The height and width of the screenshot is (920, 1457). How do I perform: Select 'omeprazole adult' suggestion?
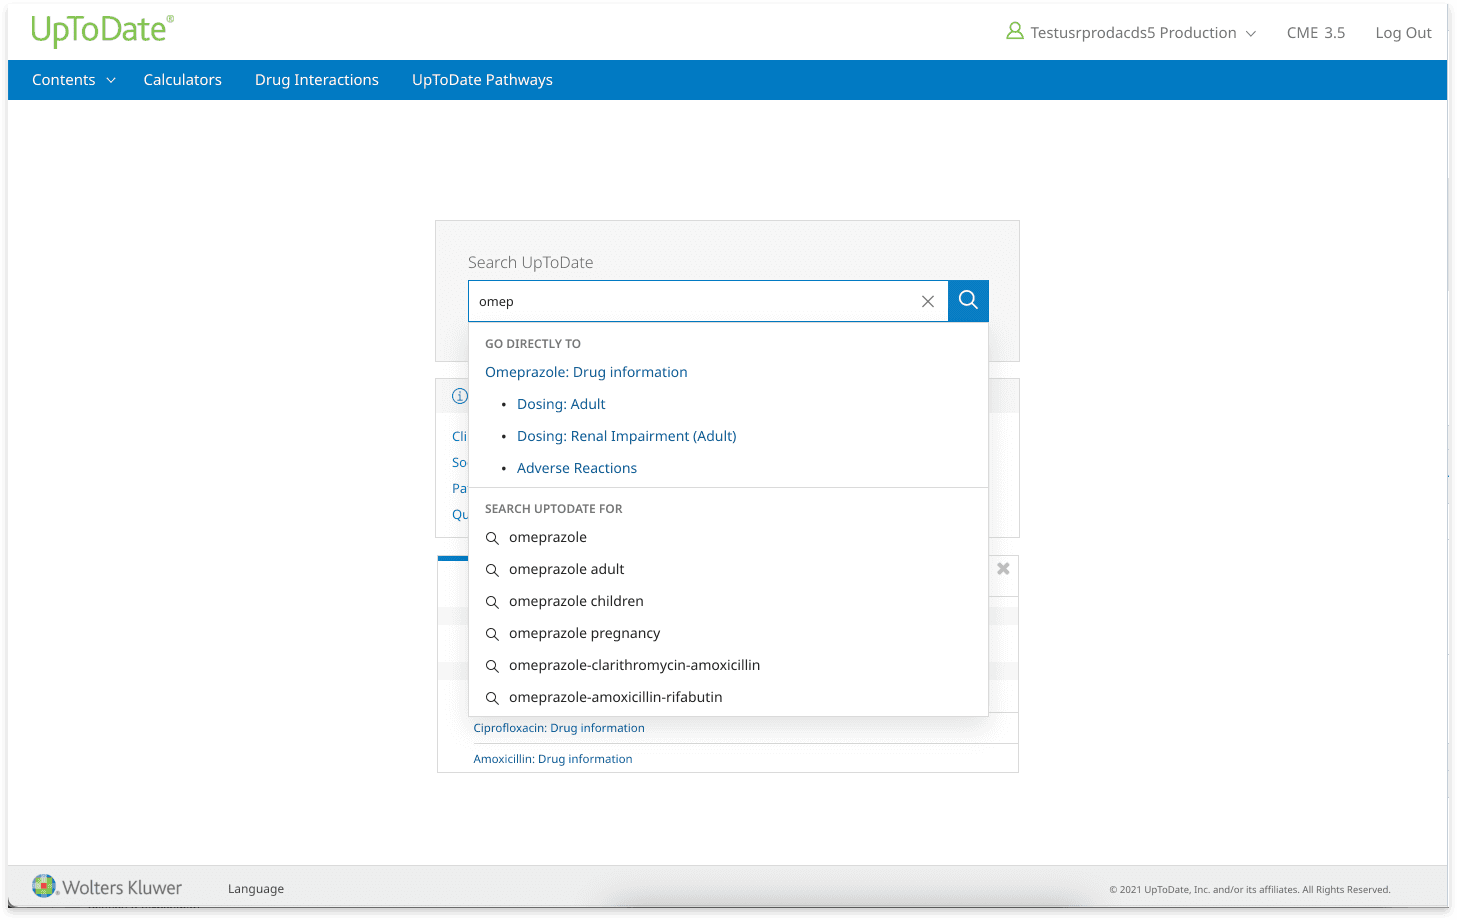click(567, 569)
